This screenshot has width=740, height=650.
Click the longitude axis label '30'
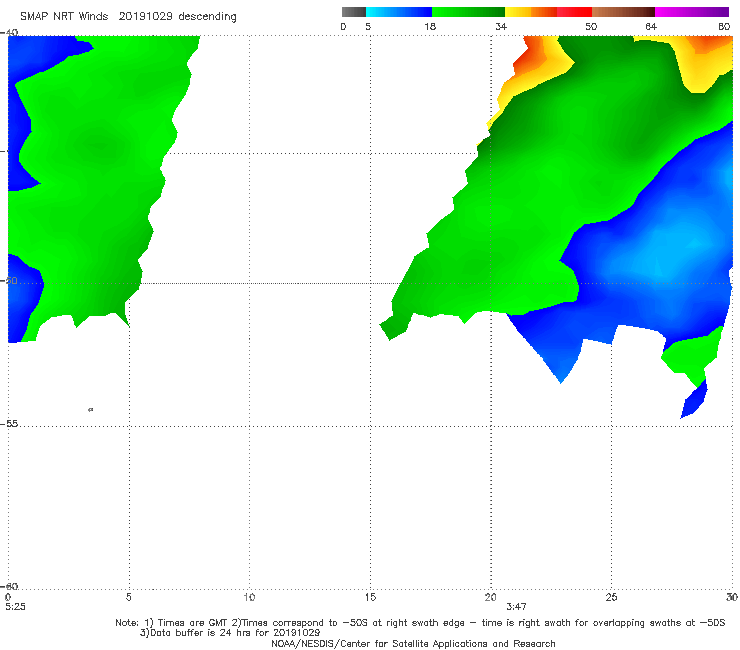732,598
